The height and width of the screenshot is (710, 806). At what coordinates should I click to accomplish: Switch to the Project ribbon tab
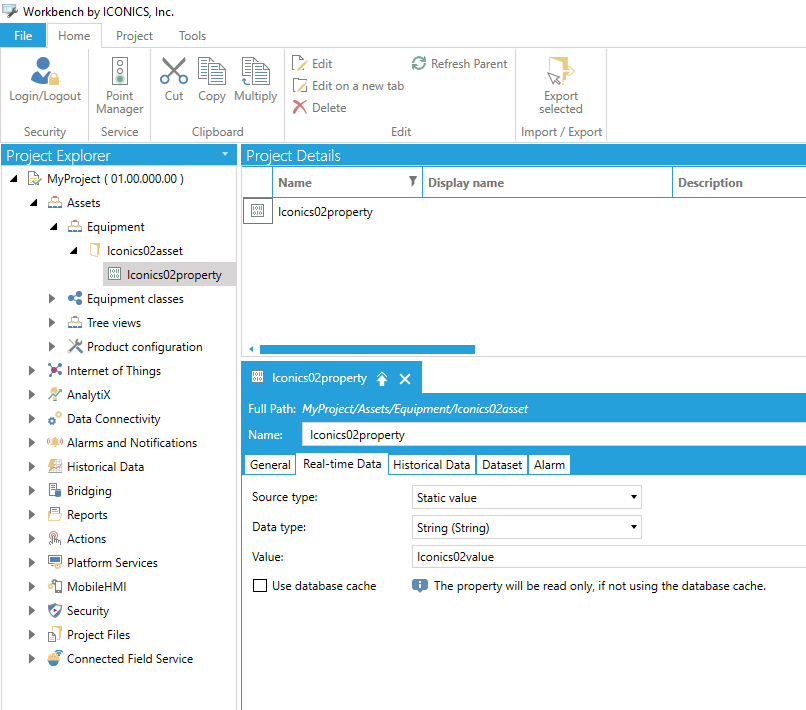coord(134,36)
